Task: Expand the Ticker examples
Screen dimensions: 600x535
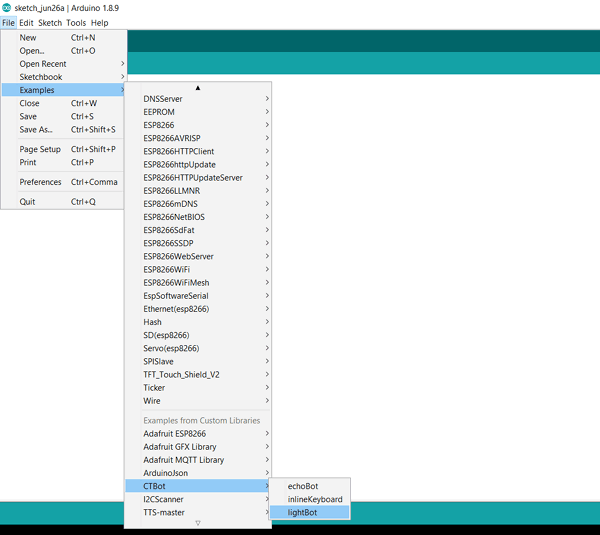Action: [x=198, y=387]
